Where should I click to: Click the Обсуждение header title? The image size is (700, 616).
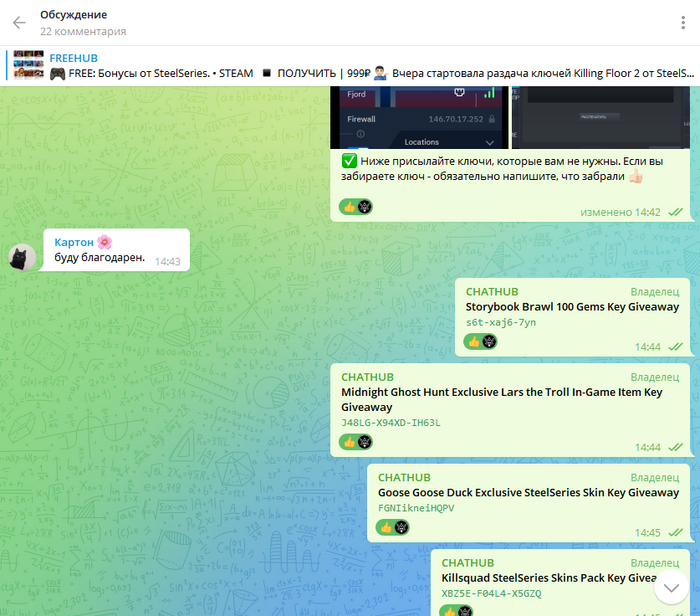(74, 15)
